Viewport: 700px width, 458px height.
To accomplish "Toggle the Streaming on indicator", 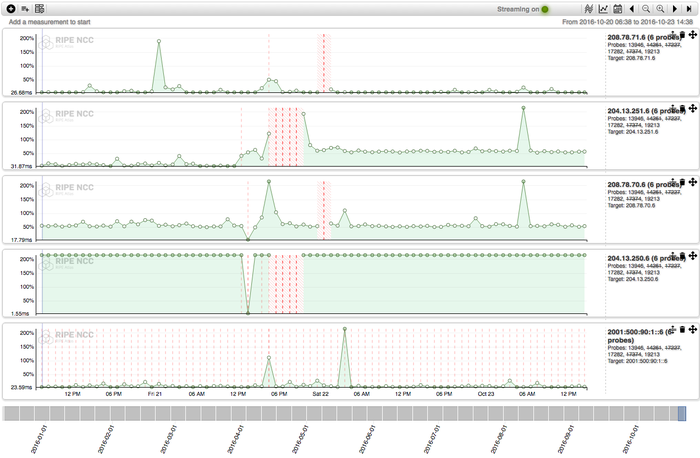I will [545, 9].
